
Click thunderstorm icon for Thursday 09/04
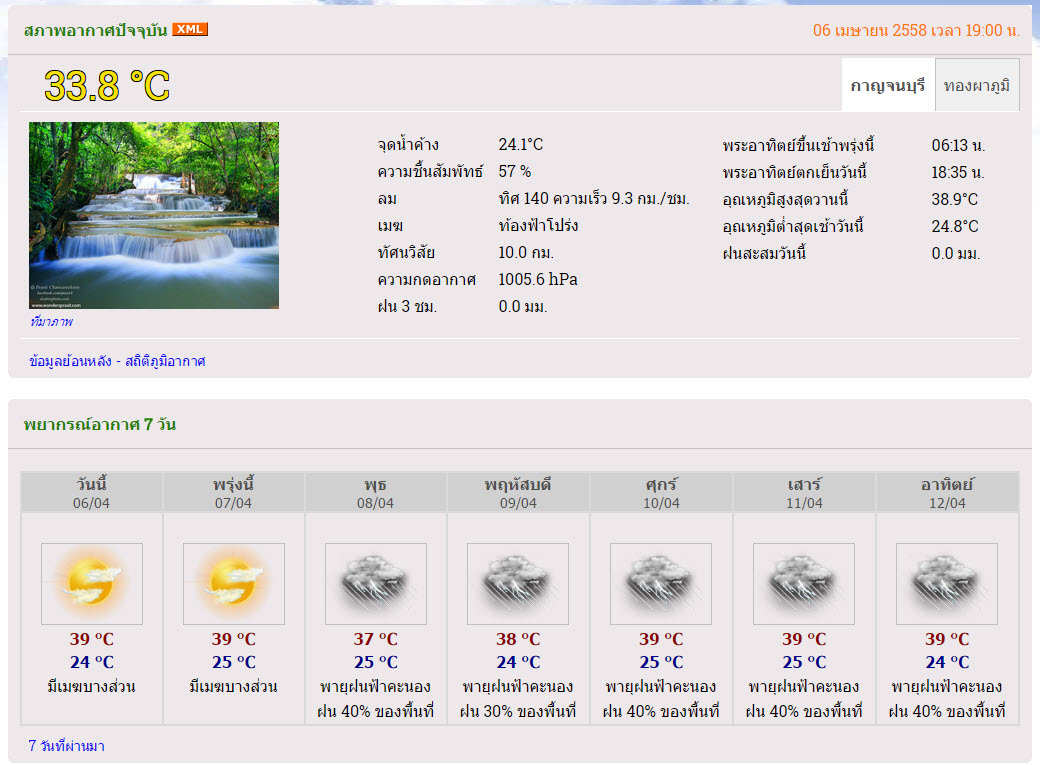coord(518,584)
